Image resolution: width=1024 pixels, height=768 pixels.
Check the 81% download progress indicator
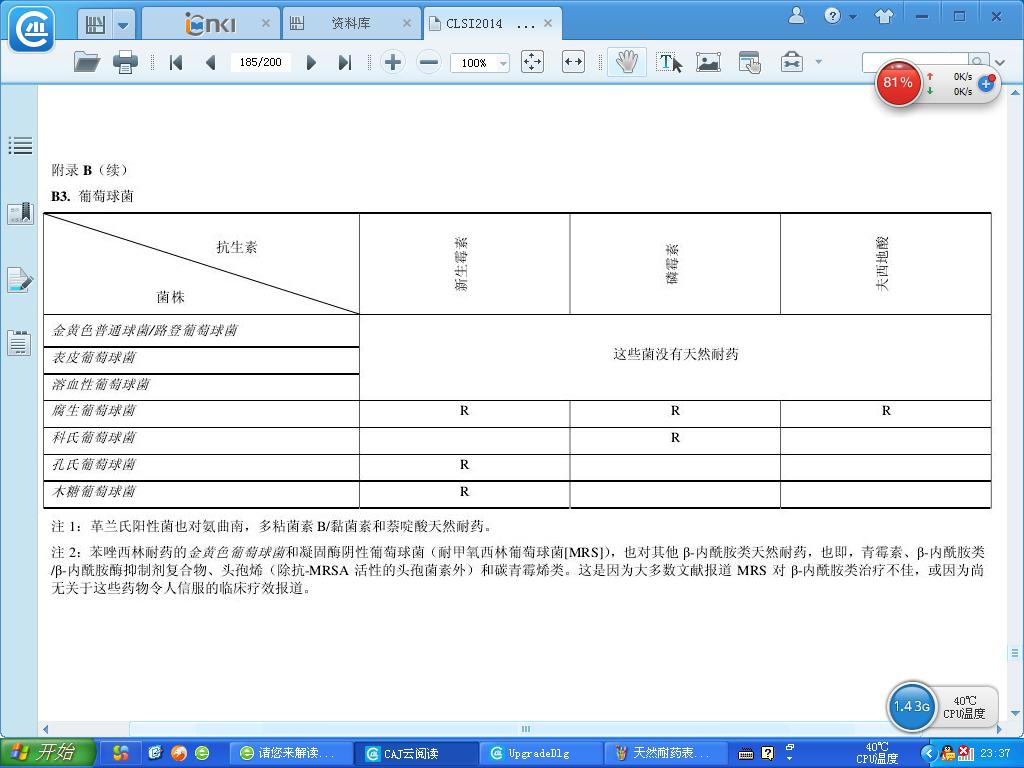(898, 83)
